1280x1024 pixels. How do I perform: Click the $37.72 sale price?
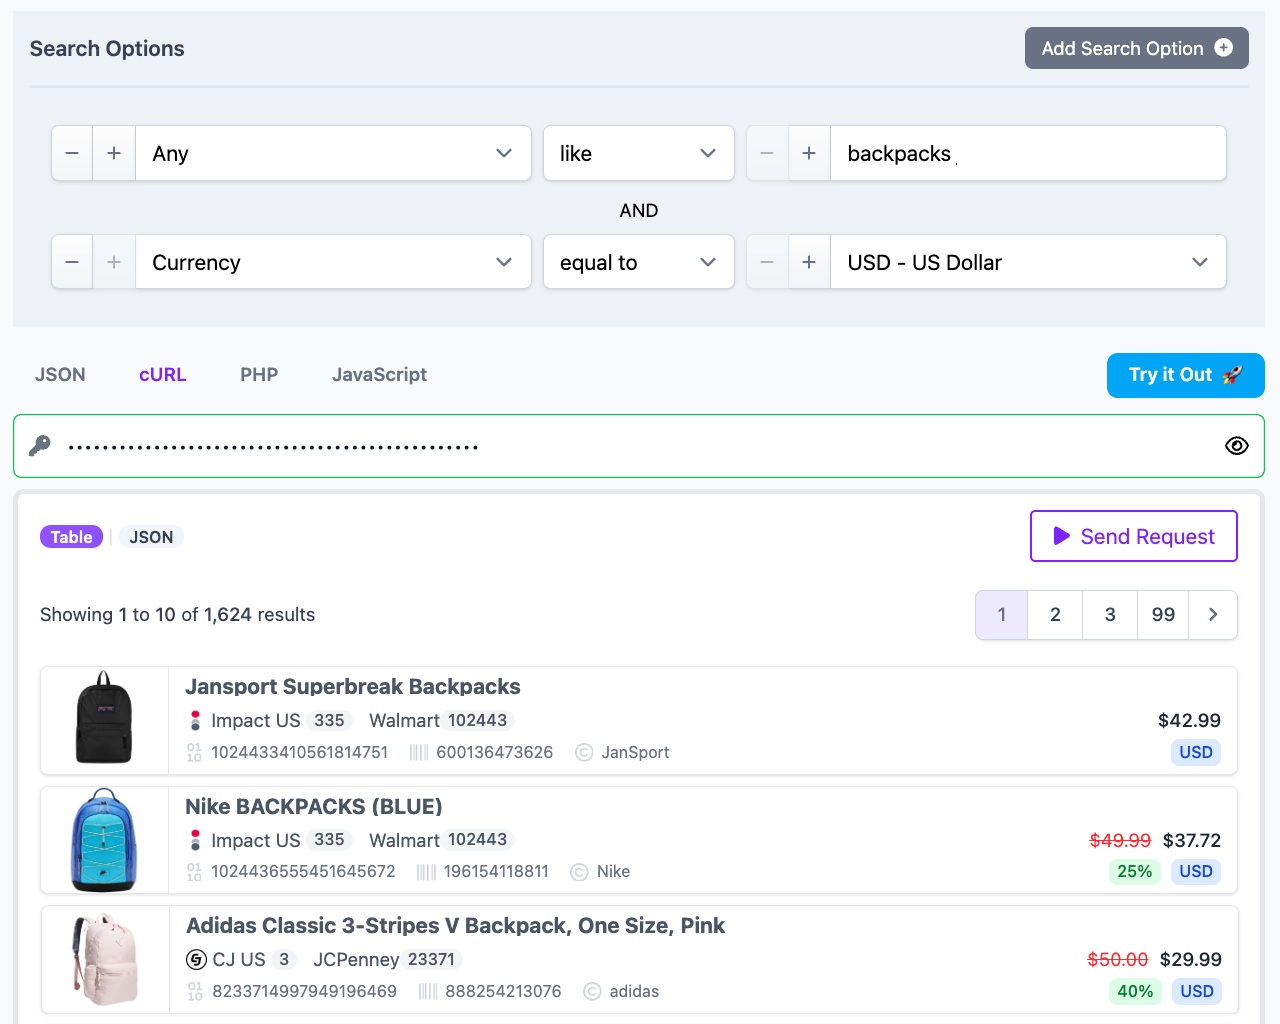1192,840
